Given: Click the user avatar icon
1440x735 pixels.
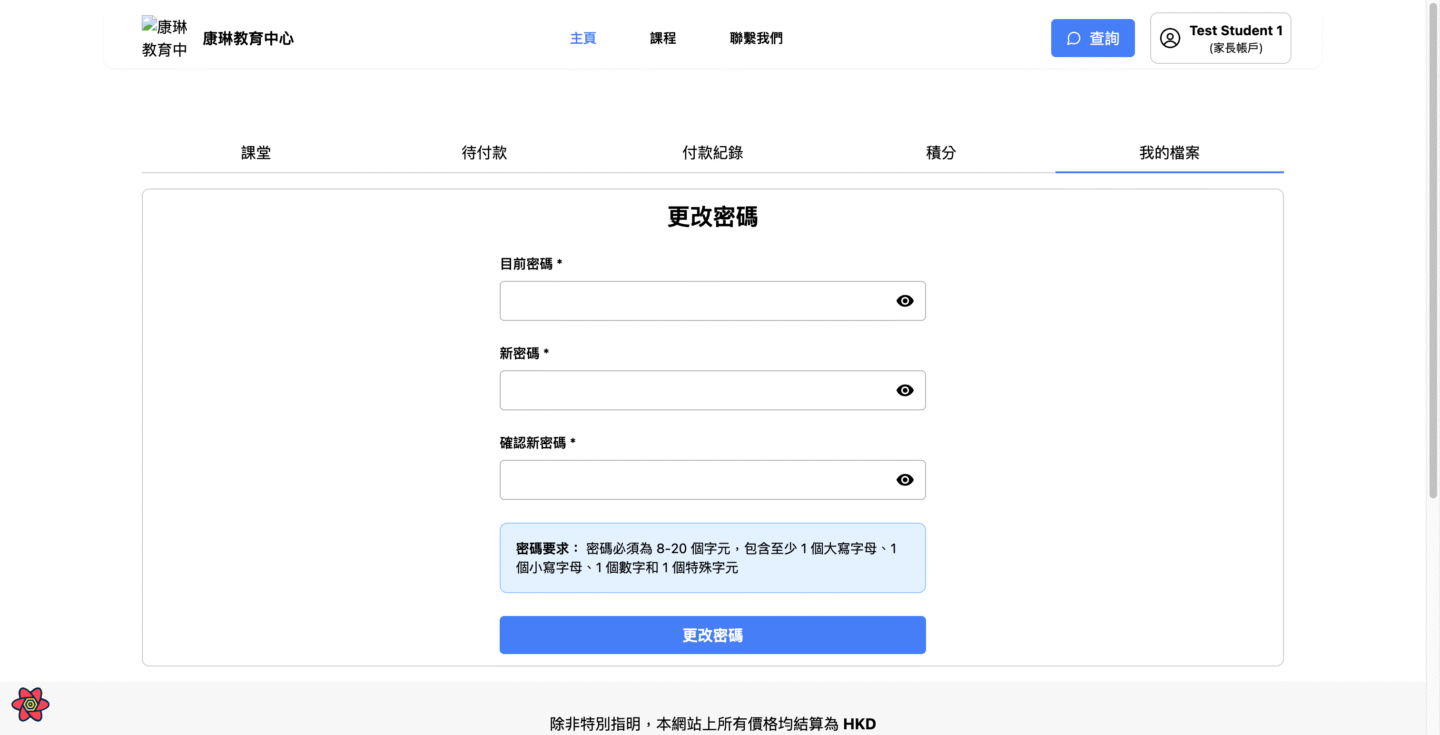Looking at the screenshot, I should [x=1169, y=38].
